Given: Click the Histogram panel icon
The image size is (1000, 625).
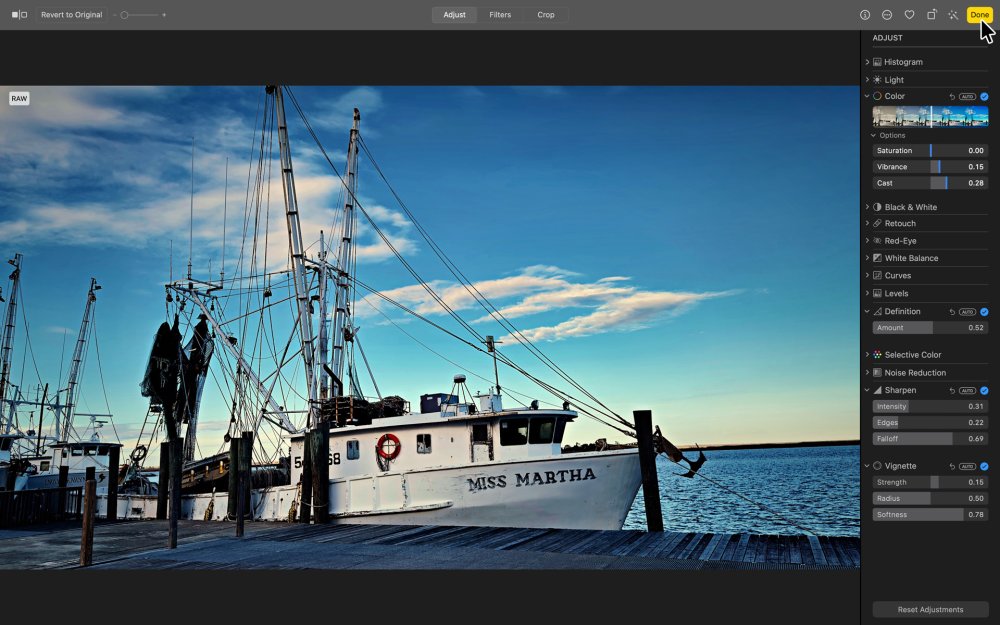Looking at the screenshot, I should [x=878, y=62].
